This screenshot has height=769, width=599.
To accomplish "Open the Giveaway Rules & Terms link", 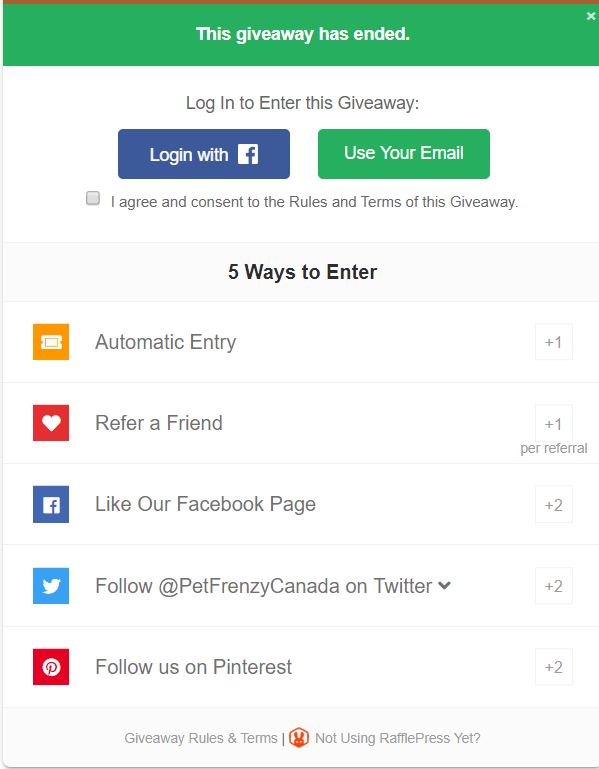I will (x=201, y=738).
